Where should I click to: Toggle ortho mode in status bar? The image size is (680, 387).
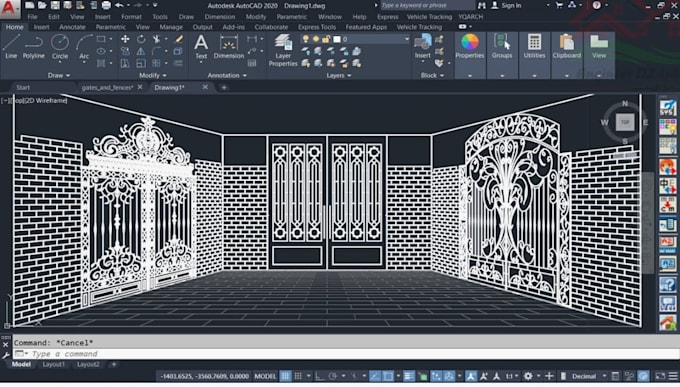tap(320, 376)
